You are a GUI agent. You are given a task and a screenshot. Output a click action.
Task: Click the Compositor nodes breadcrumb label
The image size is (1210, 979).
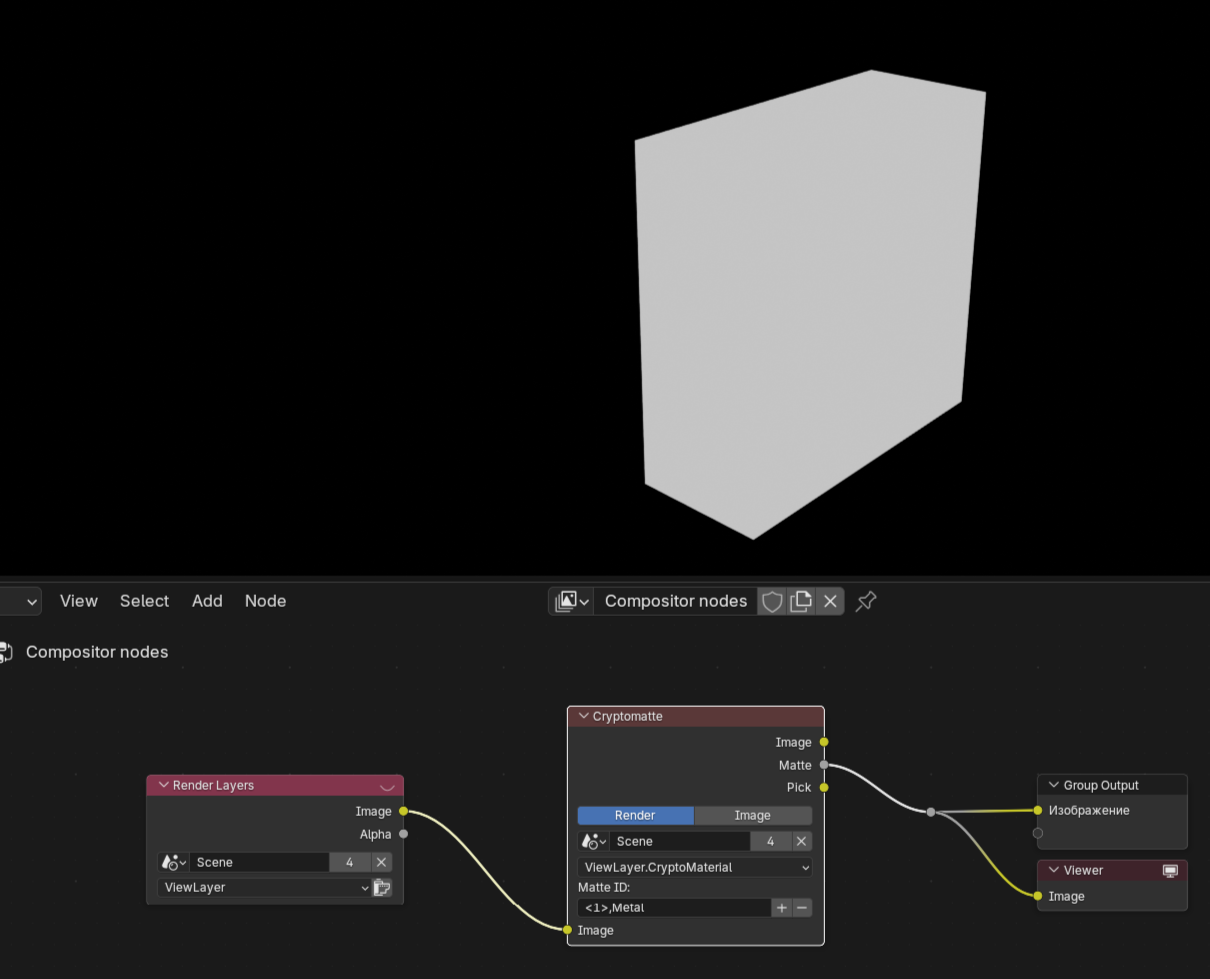(97, 652)
